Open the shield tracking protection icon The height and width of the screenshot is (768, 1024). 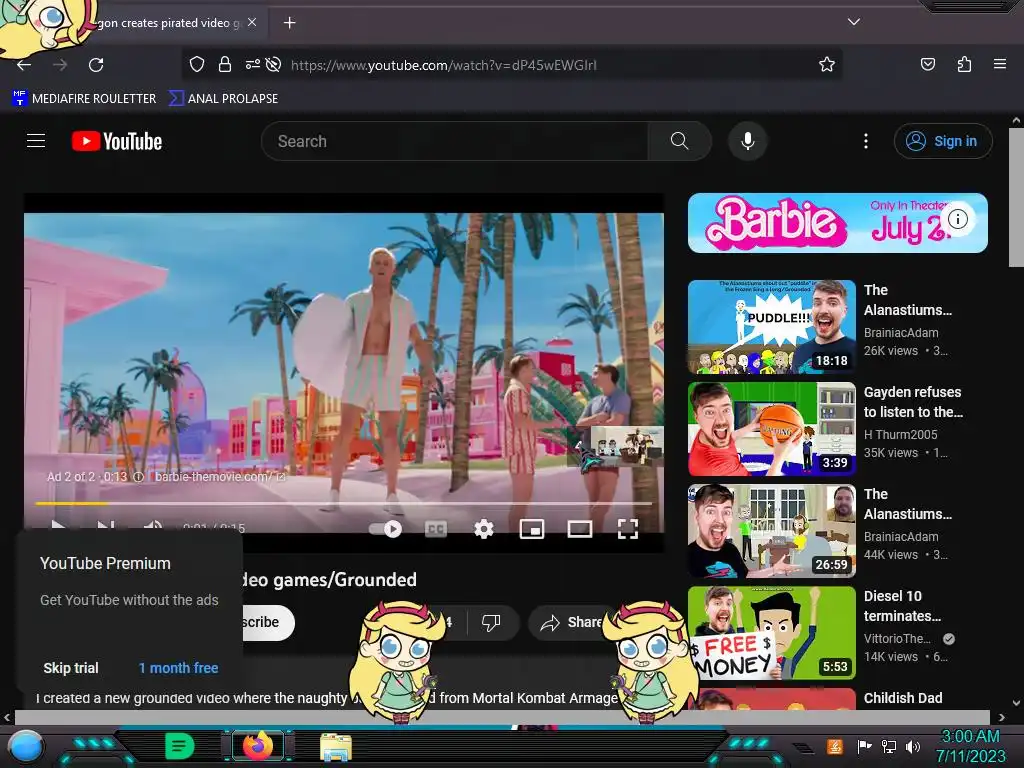197,64
